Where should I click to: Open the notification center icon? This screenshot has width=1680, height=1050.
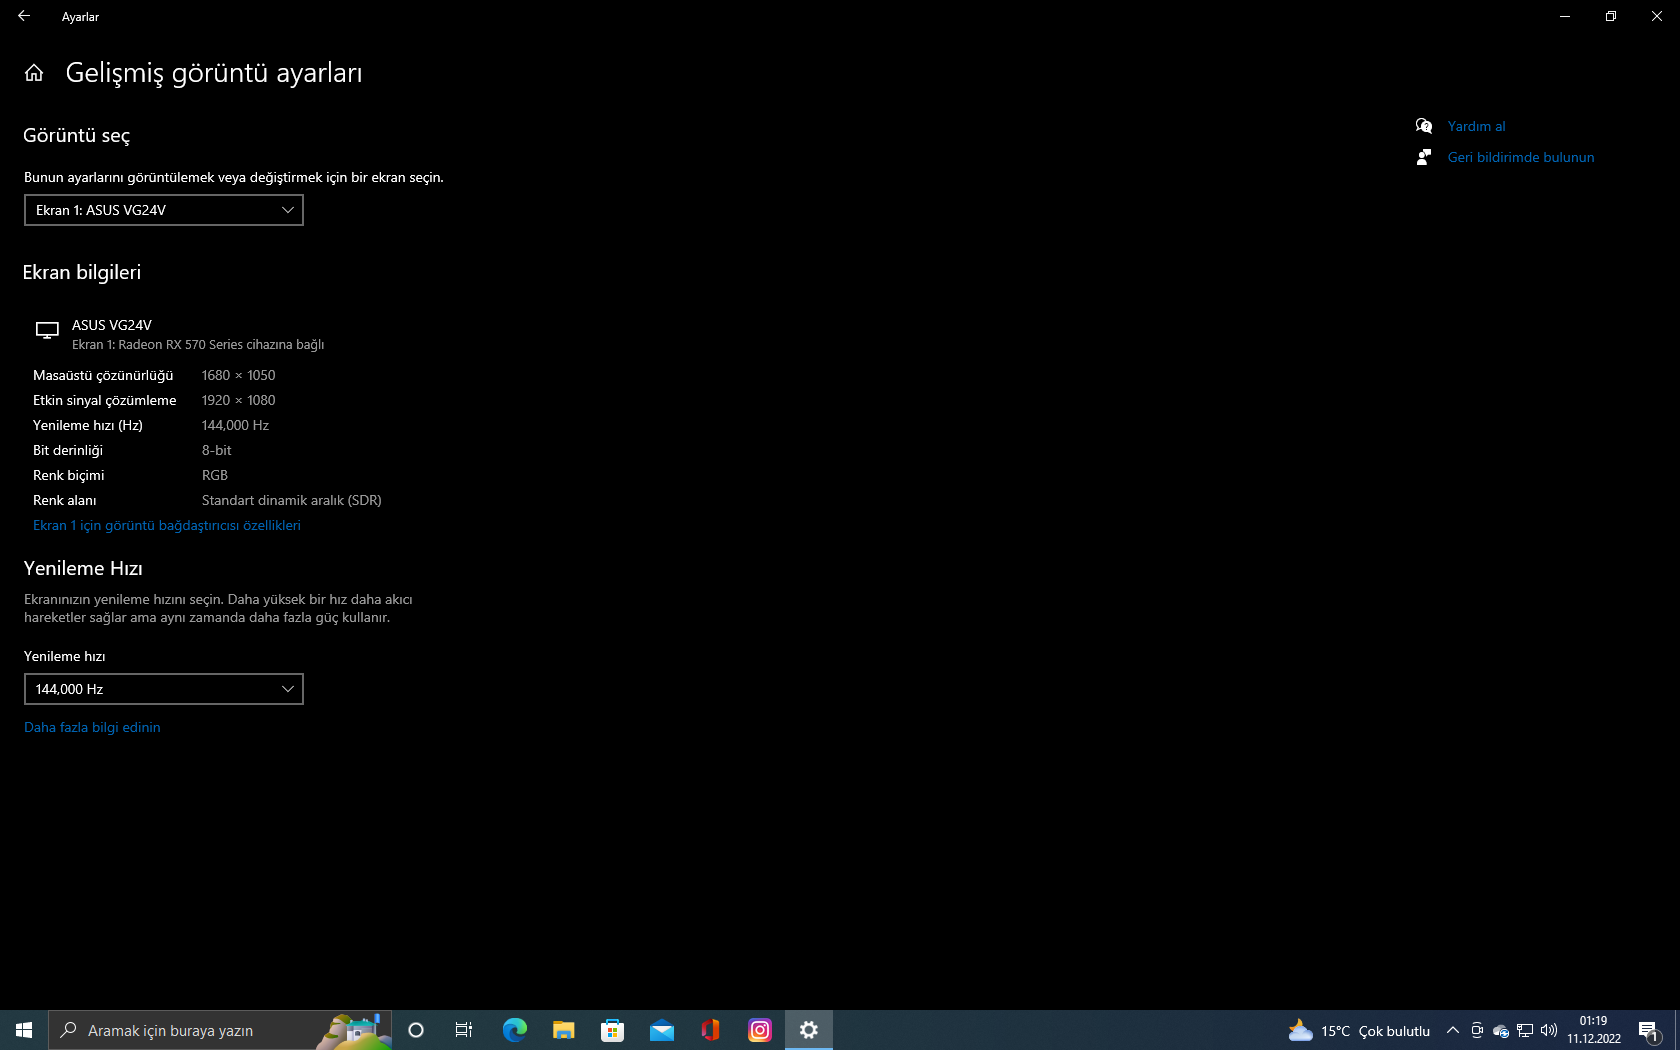(1649, 1030)
